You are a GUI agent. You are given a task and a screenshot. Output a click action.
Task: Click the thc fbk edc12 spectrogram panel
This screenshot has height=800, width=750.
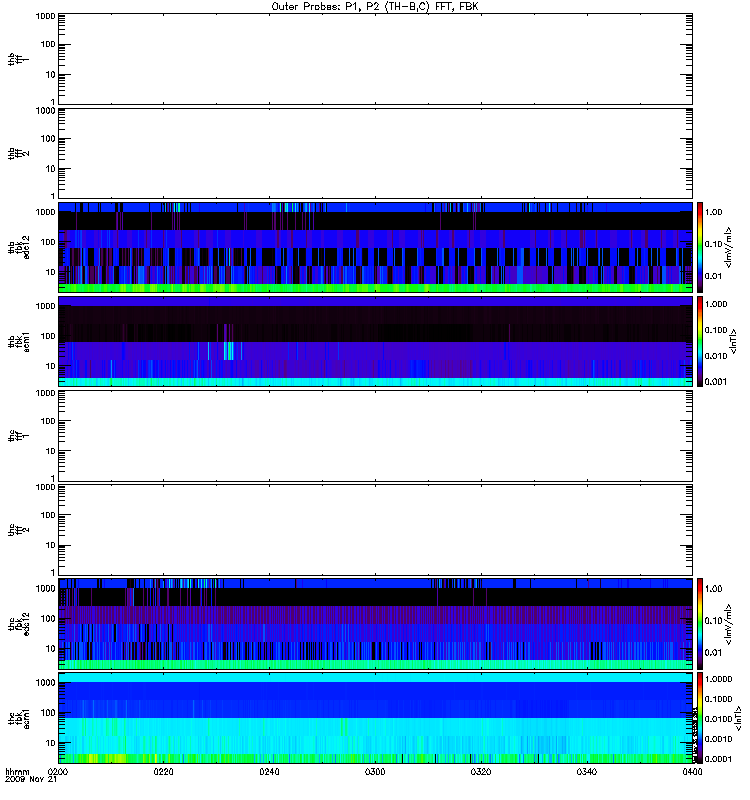[x=375, y=623]
